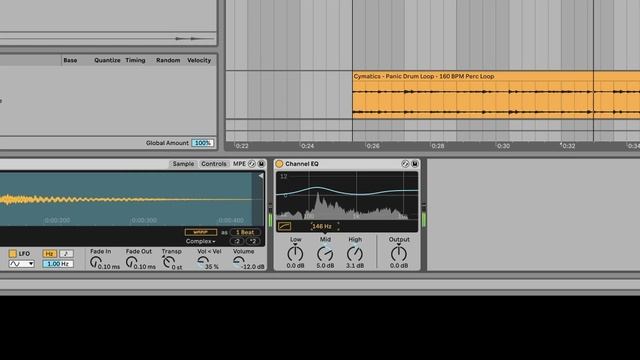Image resolution: width=640 pixels, height=360 pixels.
Task: Select the Cymatics Panic Drum Loop clip
Action: coord(496,95)
